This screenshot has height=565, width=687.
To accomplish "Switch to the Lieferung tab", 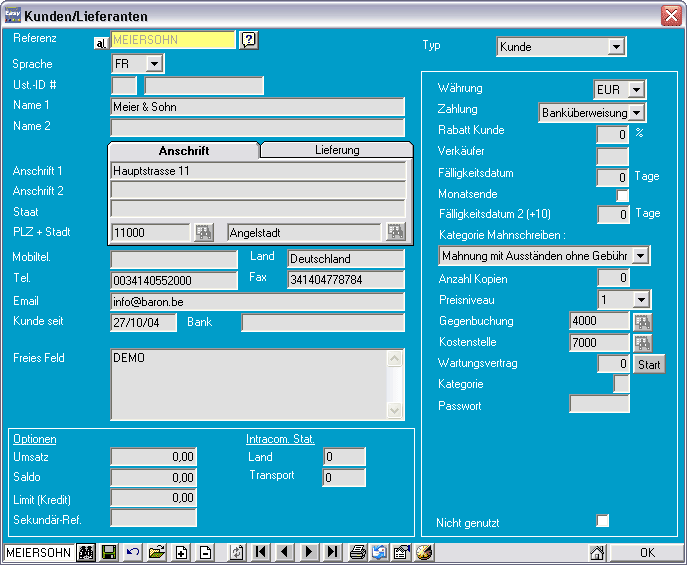I will click(337, 150).
